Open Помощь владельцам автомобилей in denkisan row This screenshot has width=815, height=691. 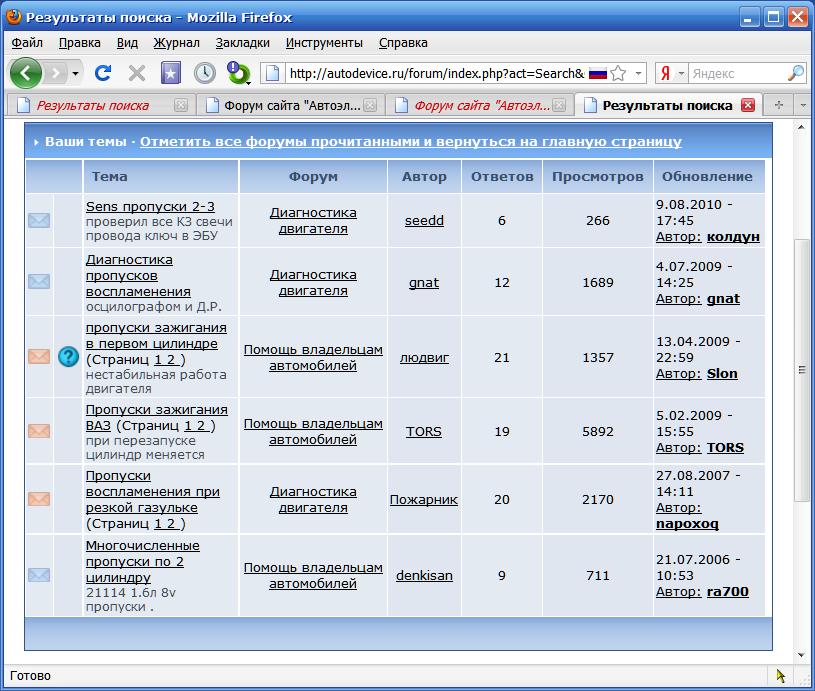coord(313,576)
